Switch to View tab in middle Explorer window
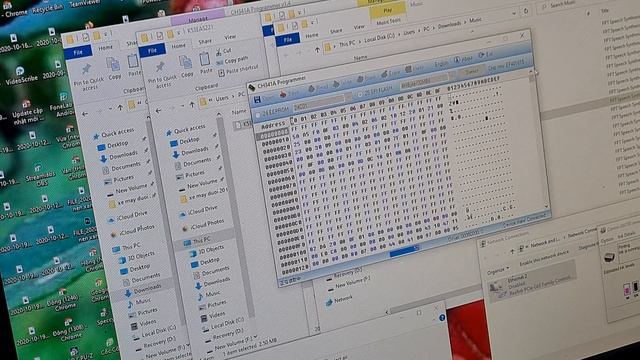 pyautogui.click(x=230, y=37)
